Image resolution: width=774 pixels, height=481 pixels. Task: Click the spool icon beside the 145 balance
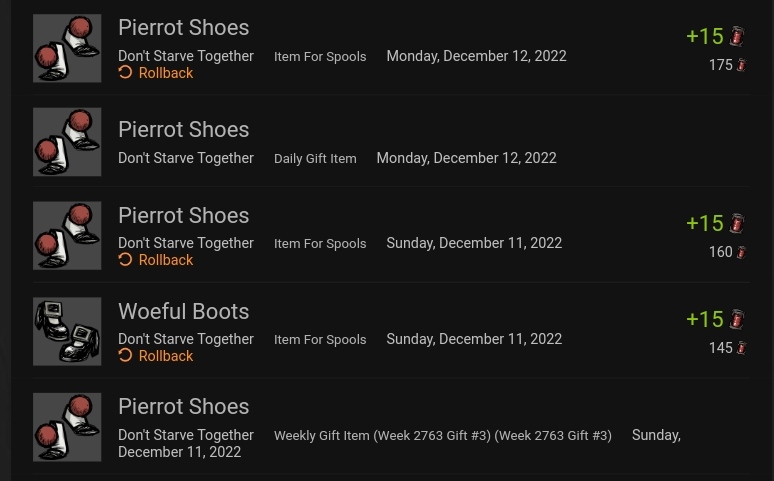[x=742, y=348]
